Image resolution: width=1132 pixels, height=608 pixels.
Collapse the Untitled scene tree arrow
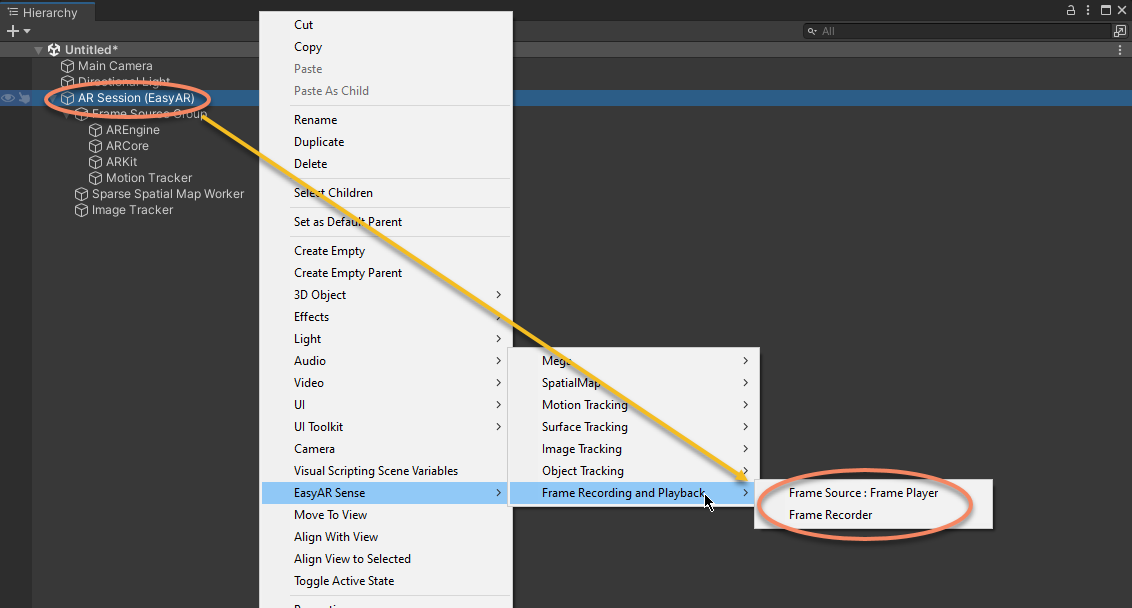click(39, 50)
